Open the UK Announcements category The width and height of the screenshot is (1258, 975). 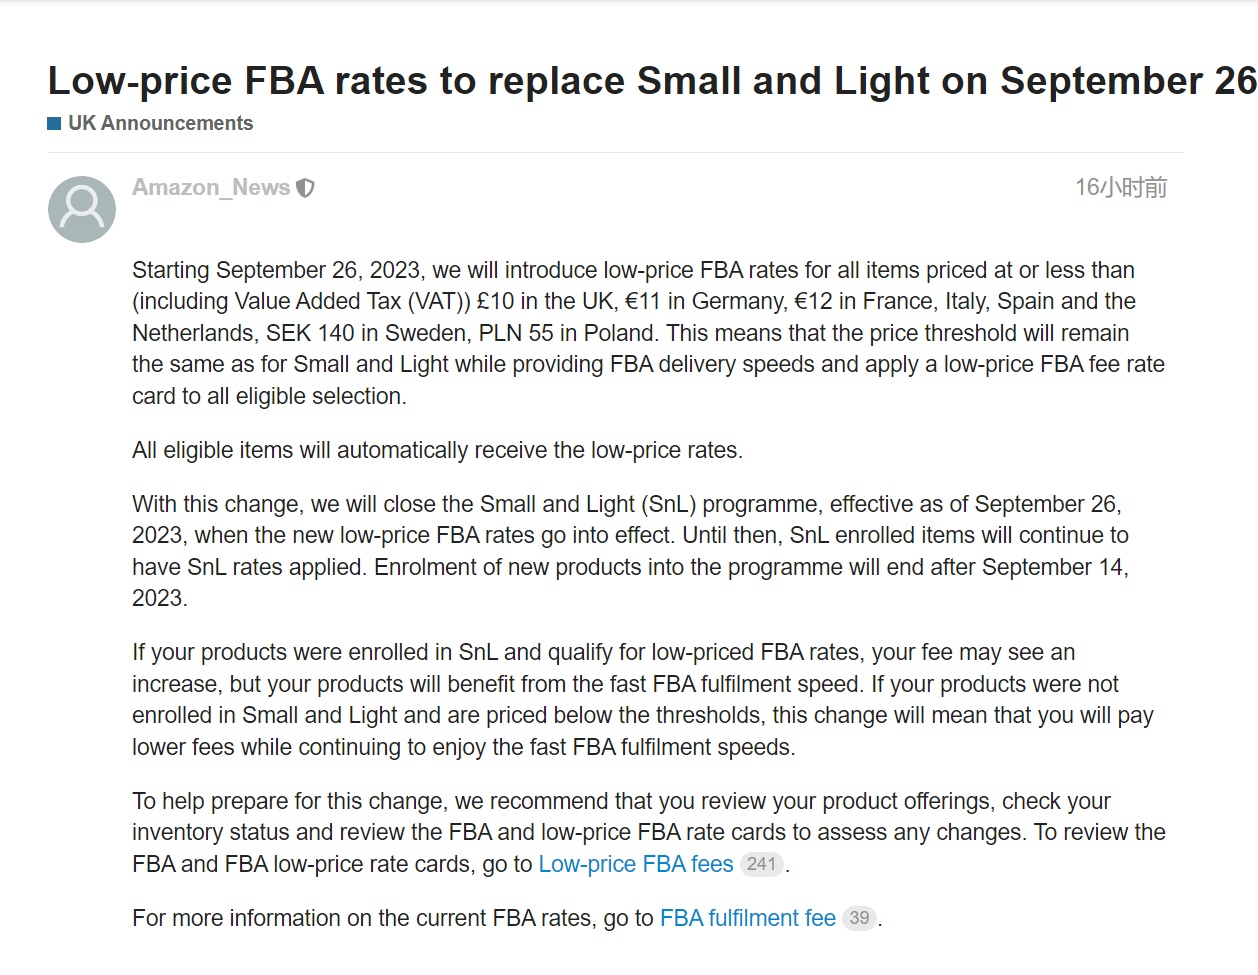tap(160, 123)
